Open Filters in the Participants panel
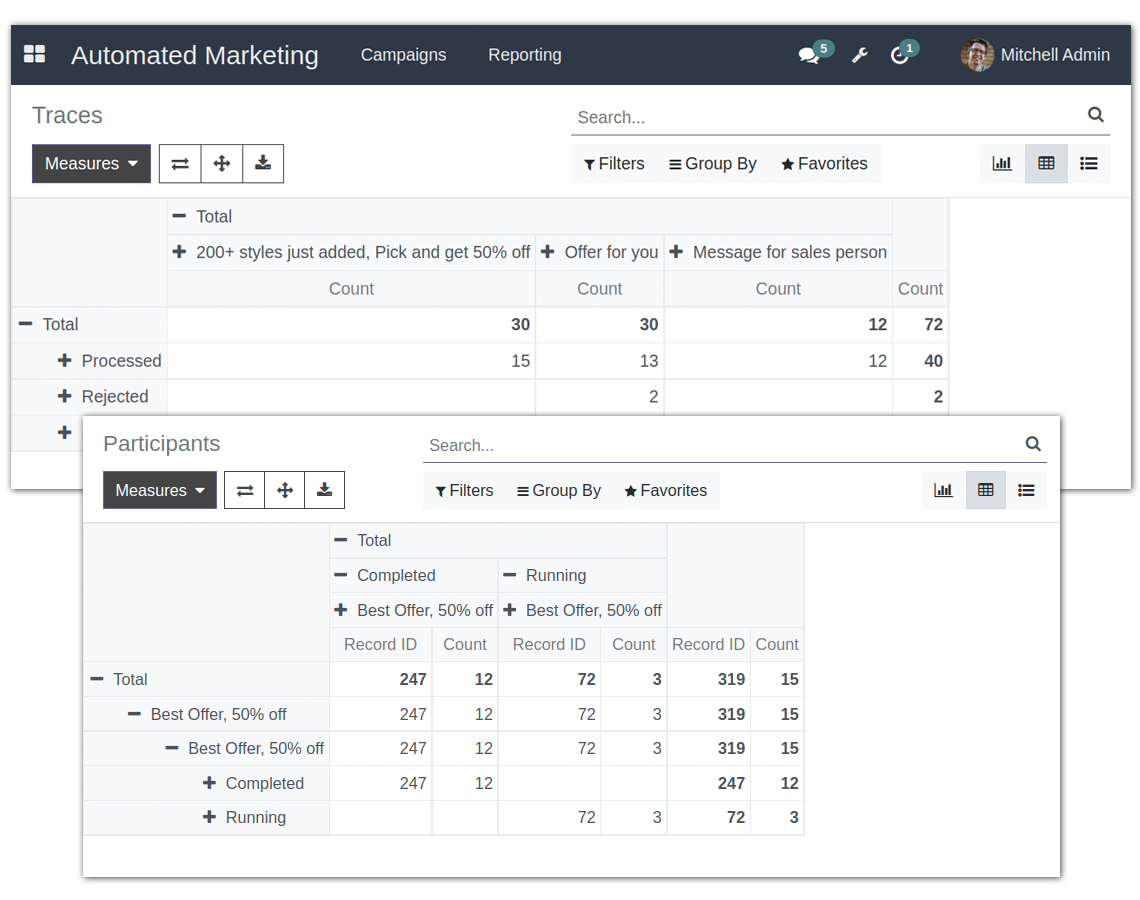This screenshot has height=900, width=1140. click(x=463, y=490)
